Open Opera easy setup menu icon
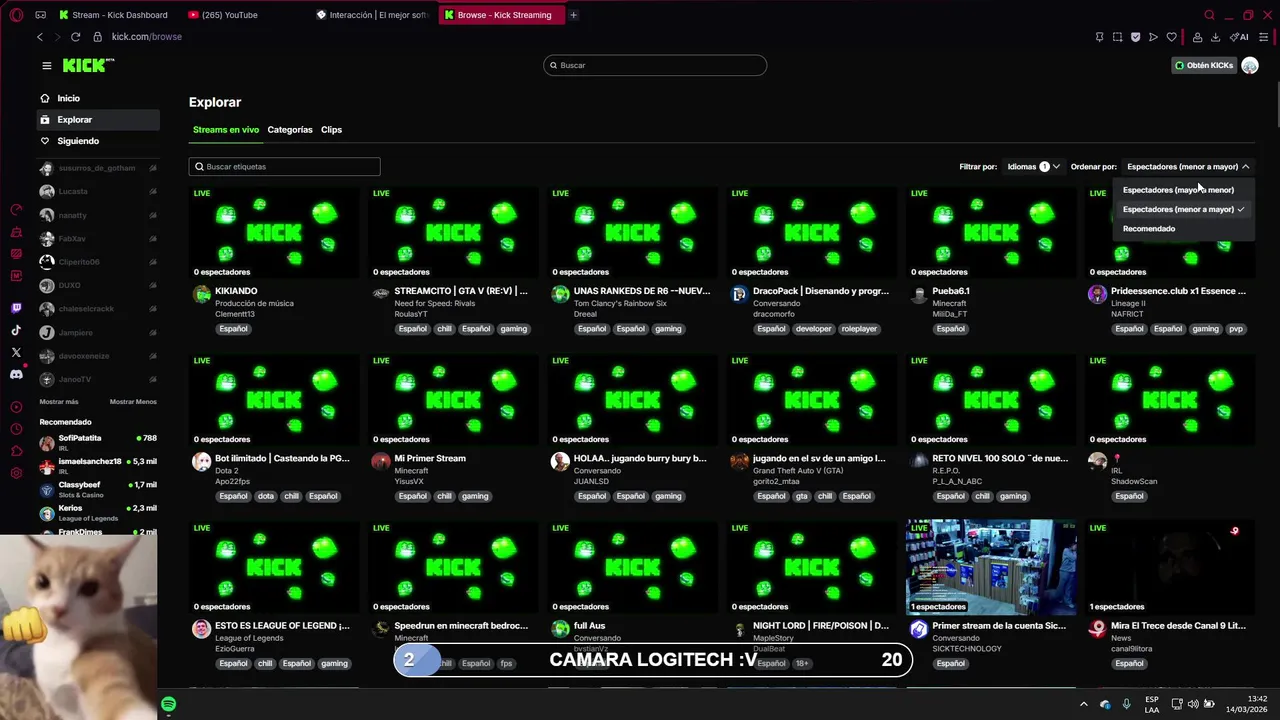 (1264, 37)
